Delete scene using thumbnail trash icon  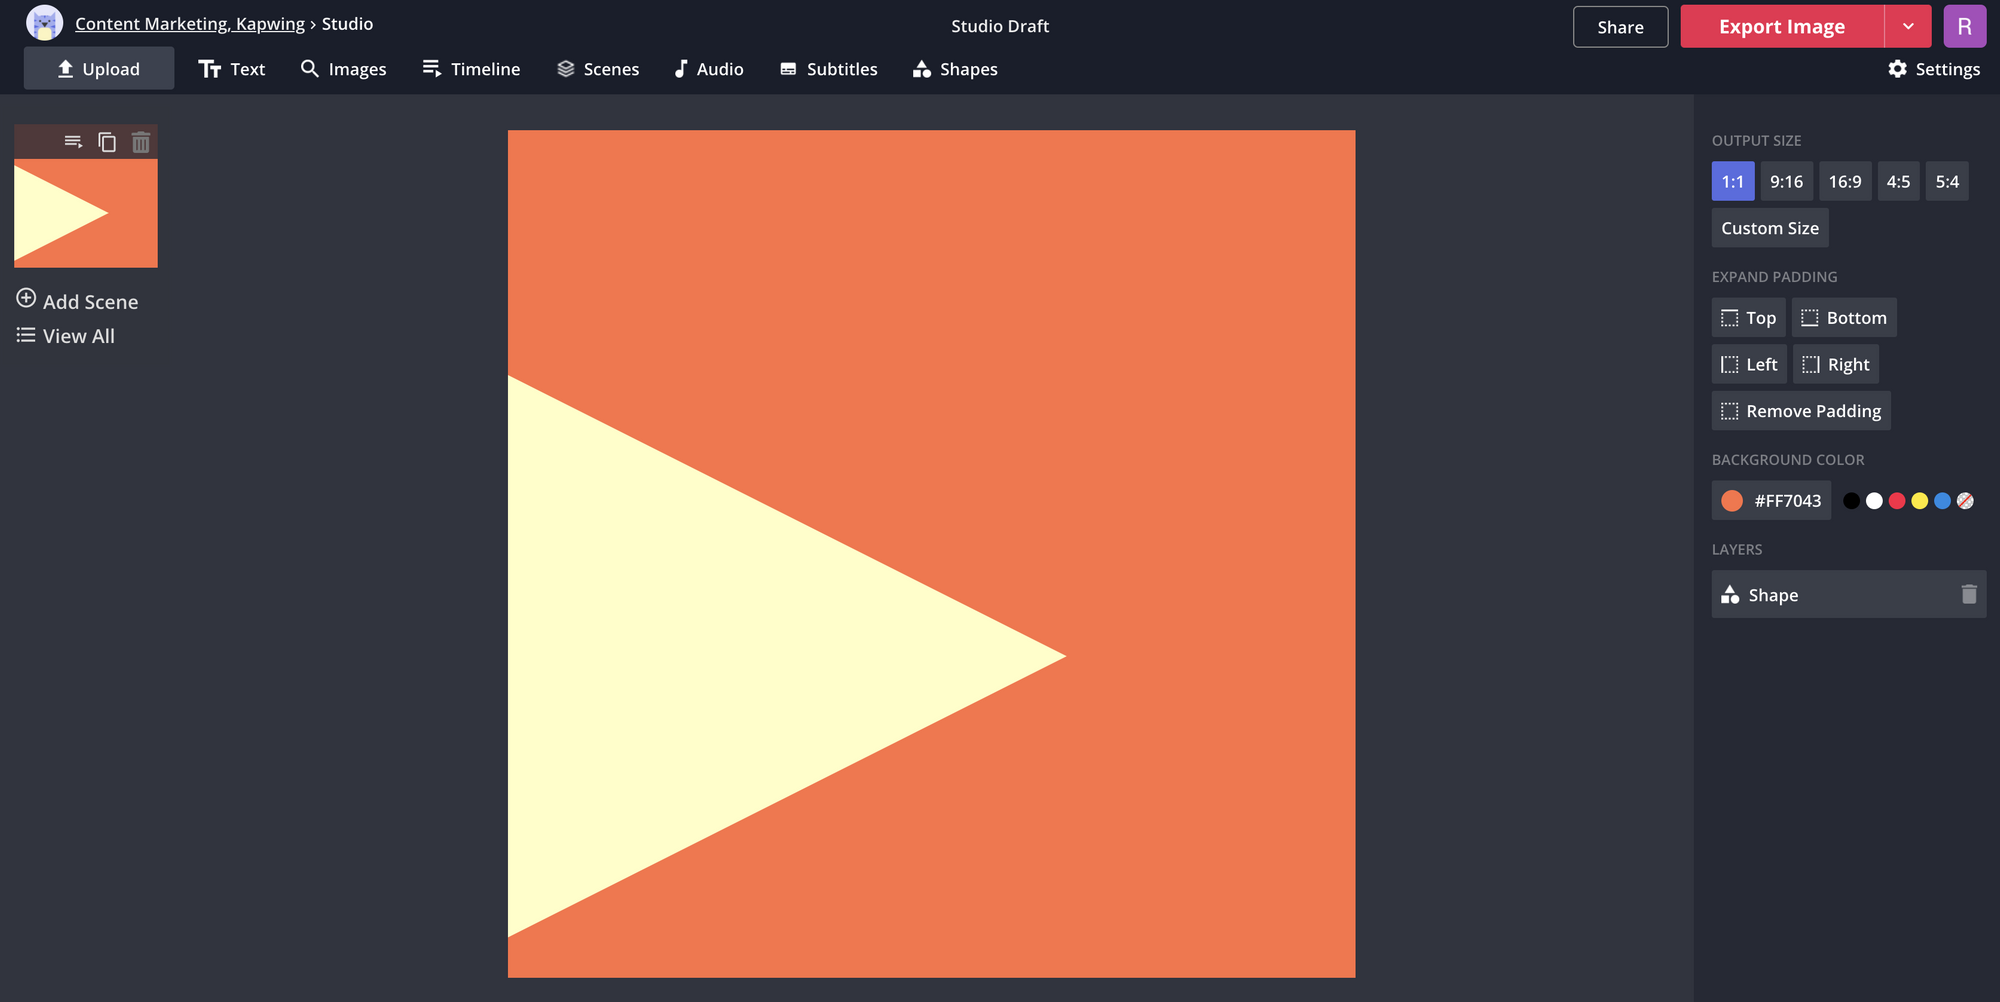pyautogui.click(x=141, y=142)
